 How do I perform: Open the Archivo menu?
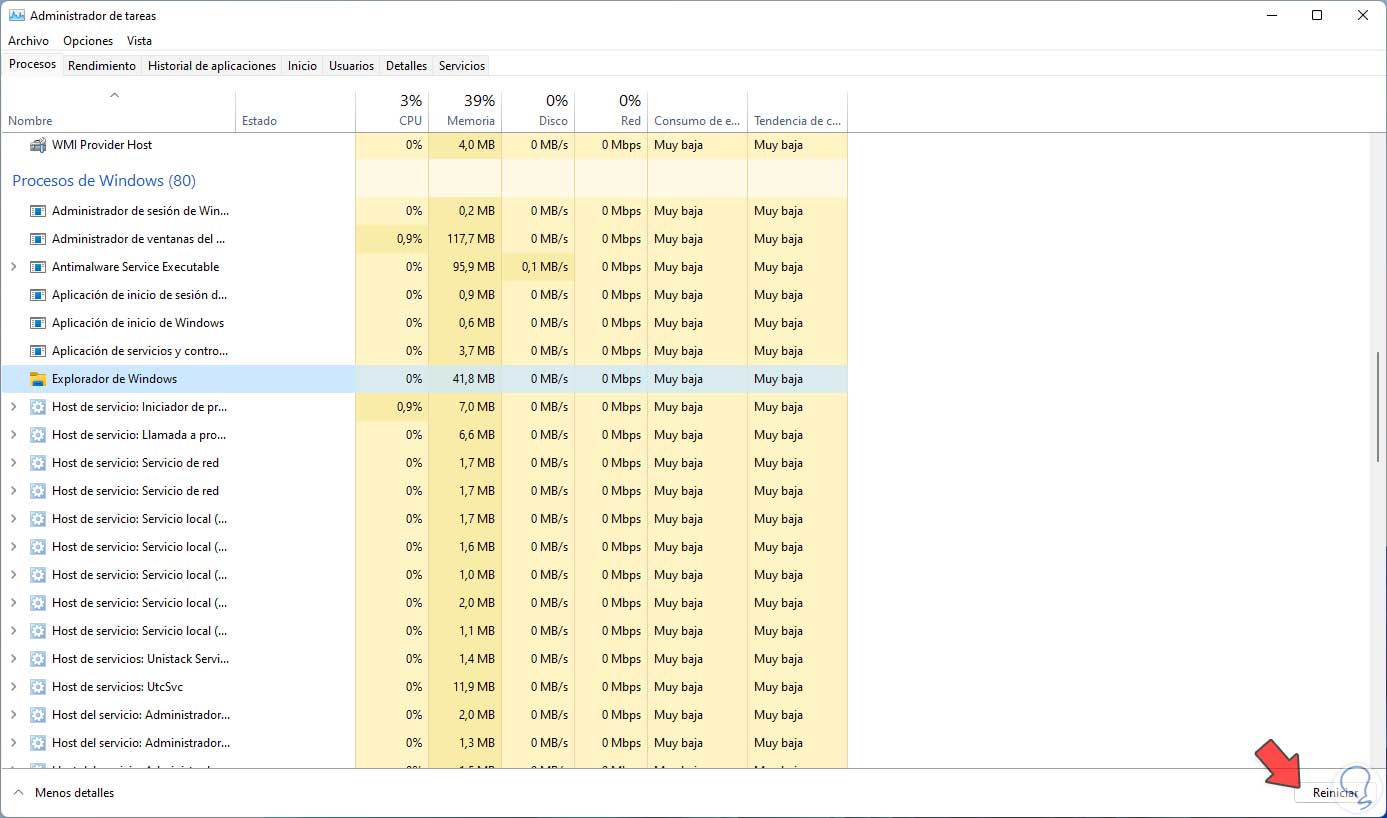coord(28,41)
